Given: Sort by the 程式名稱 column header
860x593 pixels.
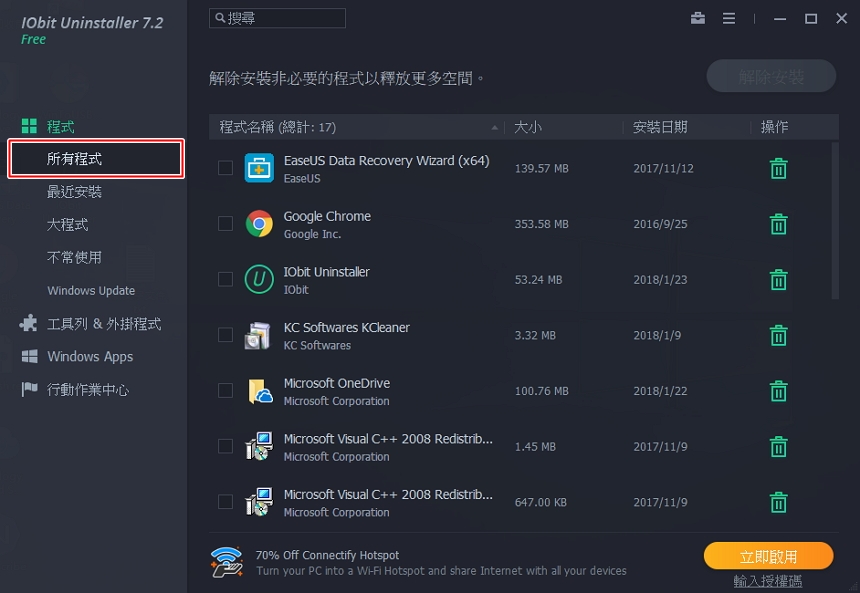Looking at the screenshot, I should pyautogui.click(x=278, y=127).
